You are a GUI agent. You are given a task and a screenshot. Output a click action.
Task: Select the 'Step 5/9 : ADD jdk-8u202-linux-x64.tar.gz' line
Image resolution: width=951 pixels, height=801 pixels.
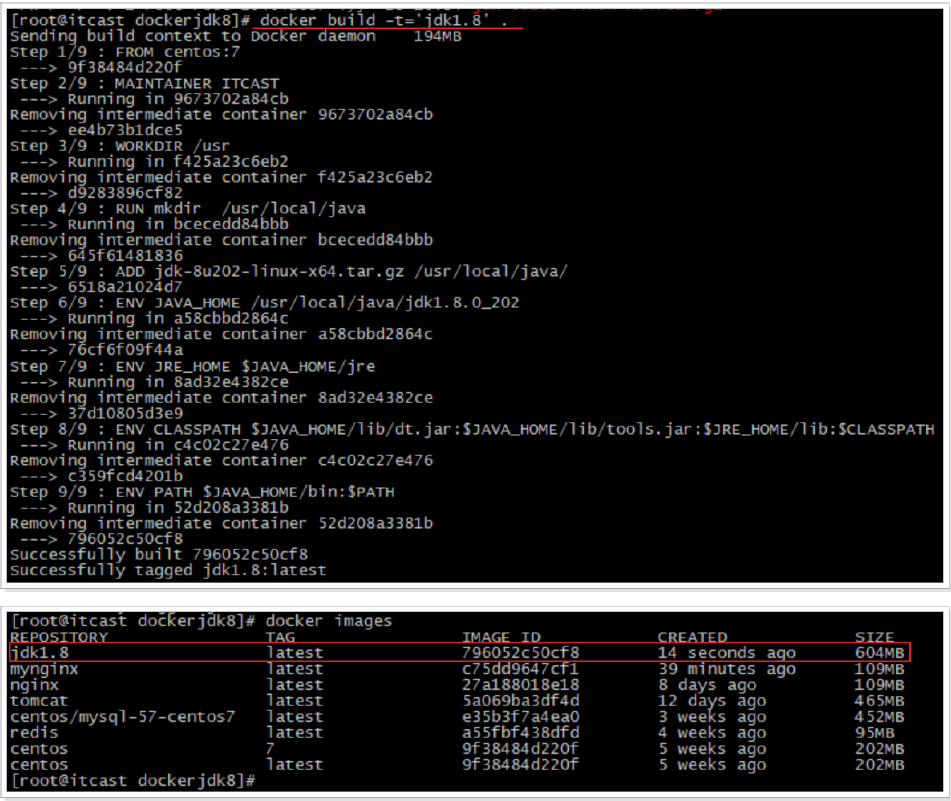289,271
